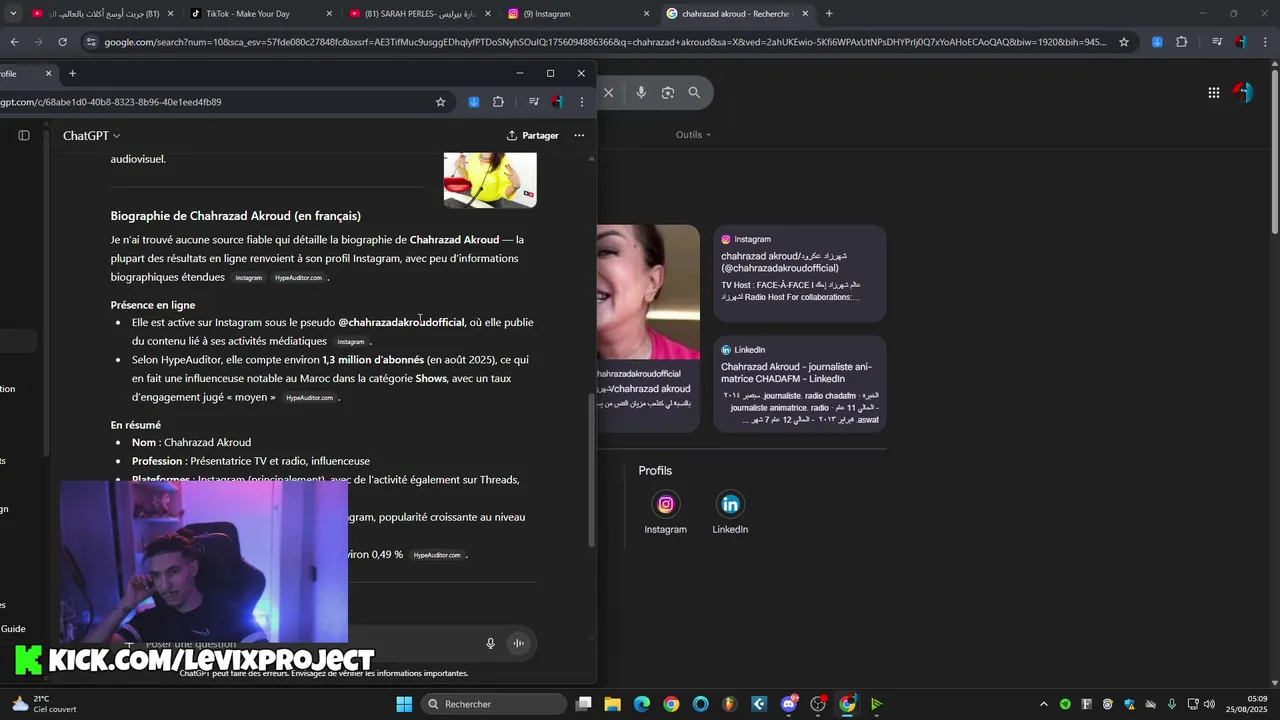
Task: Open the smiling woman video thumbnail
Action: click(x=648, y=292)
